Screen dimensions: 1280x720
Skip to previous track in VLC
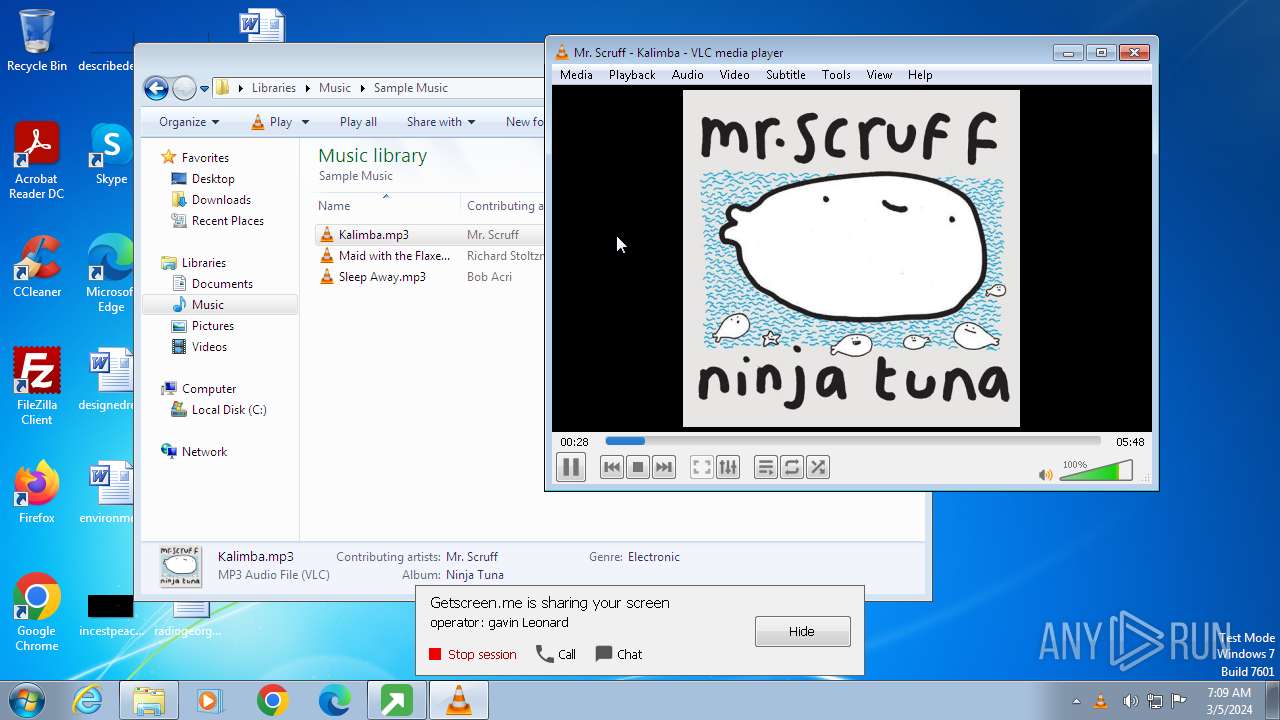(612, 467)
